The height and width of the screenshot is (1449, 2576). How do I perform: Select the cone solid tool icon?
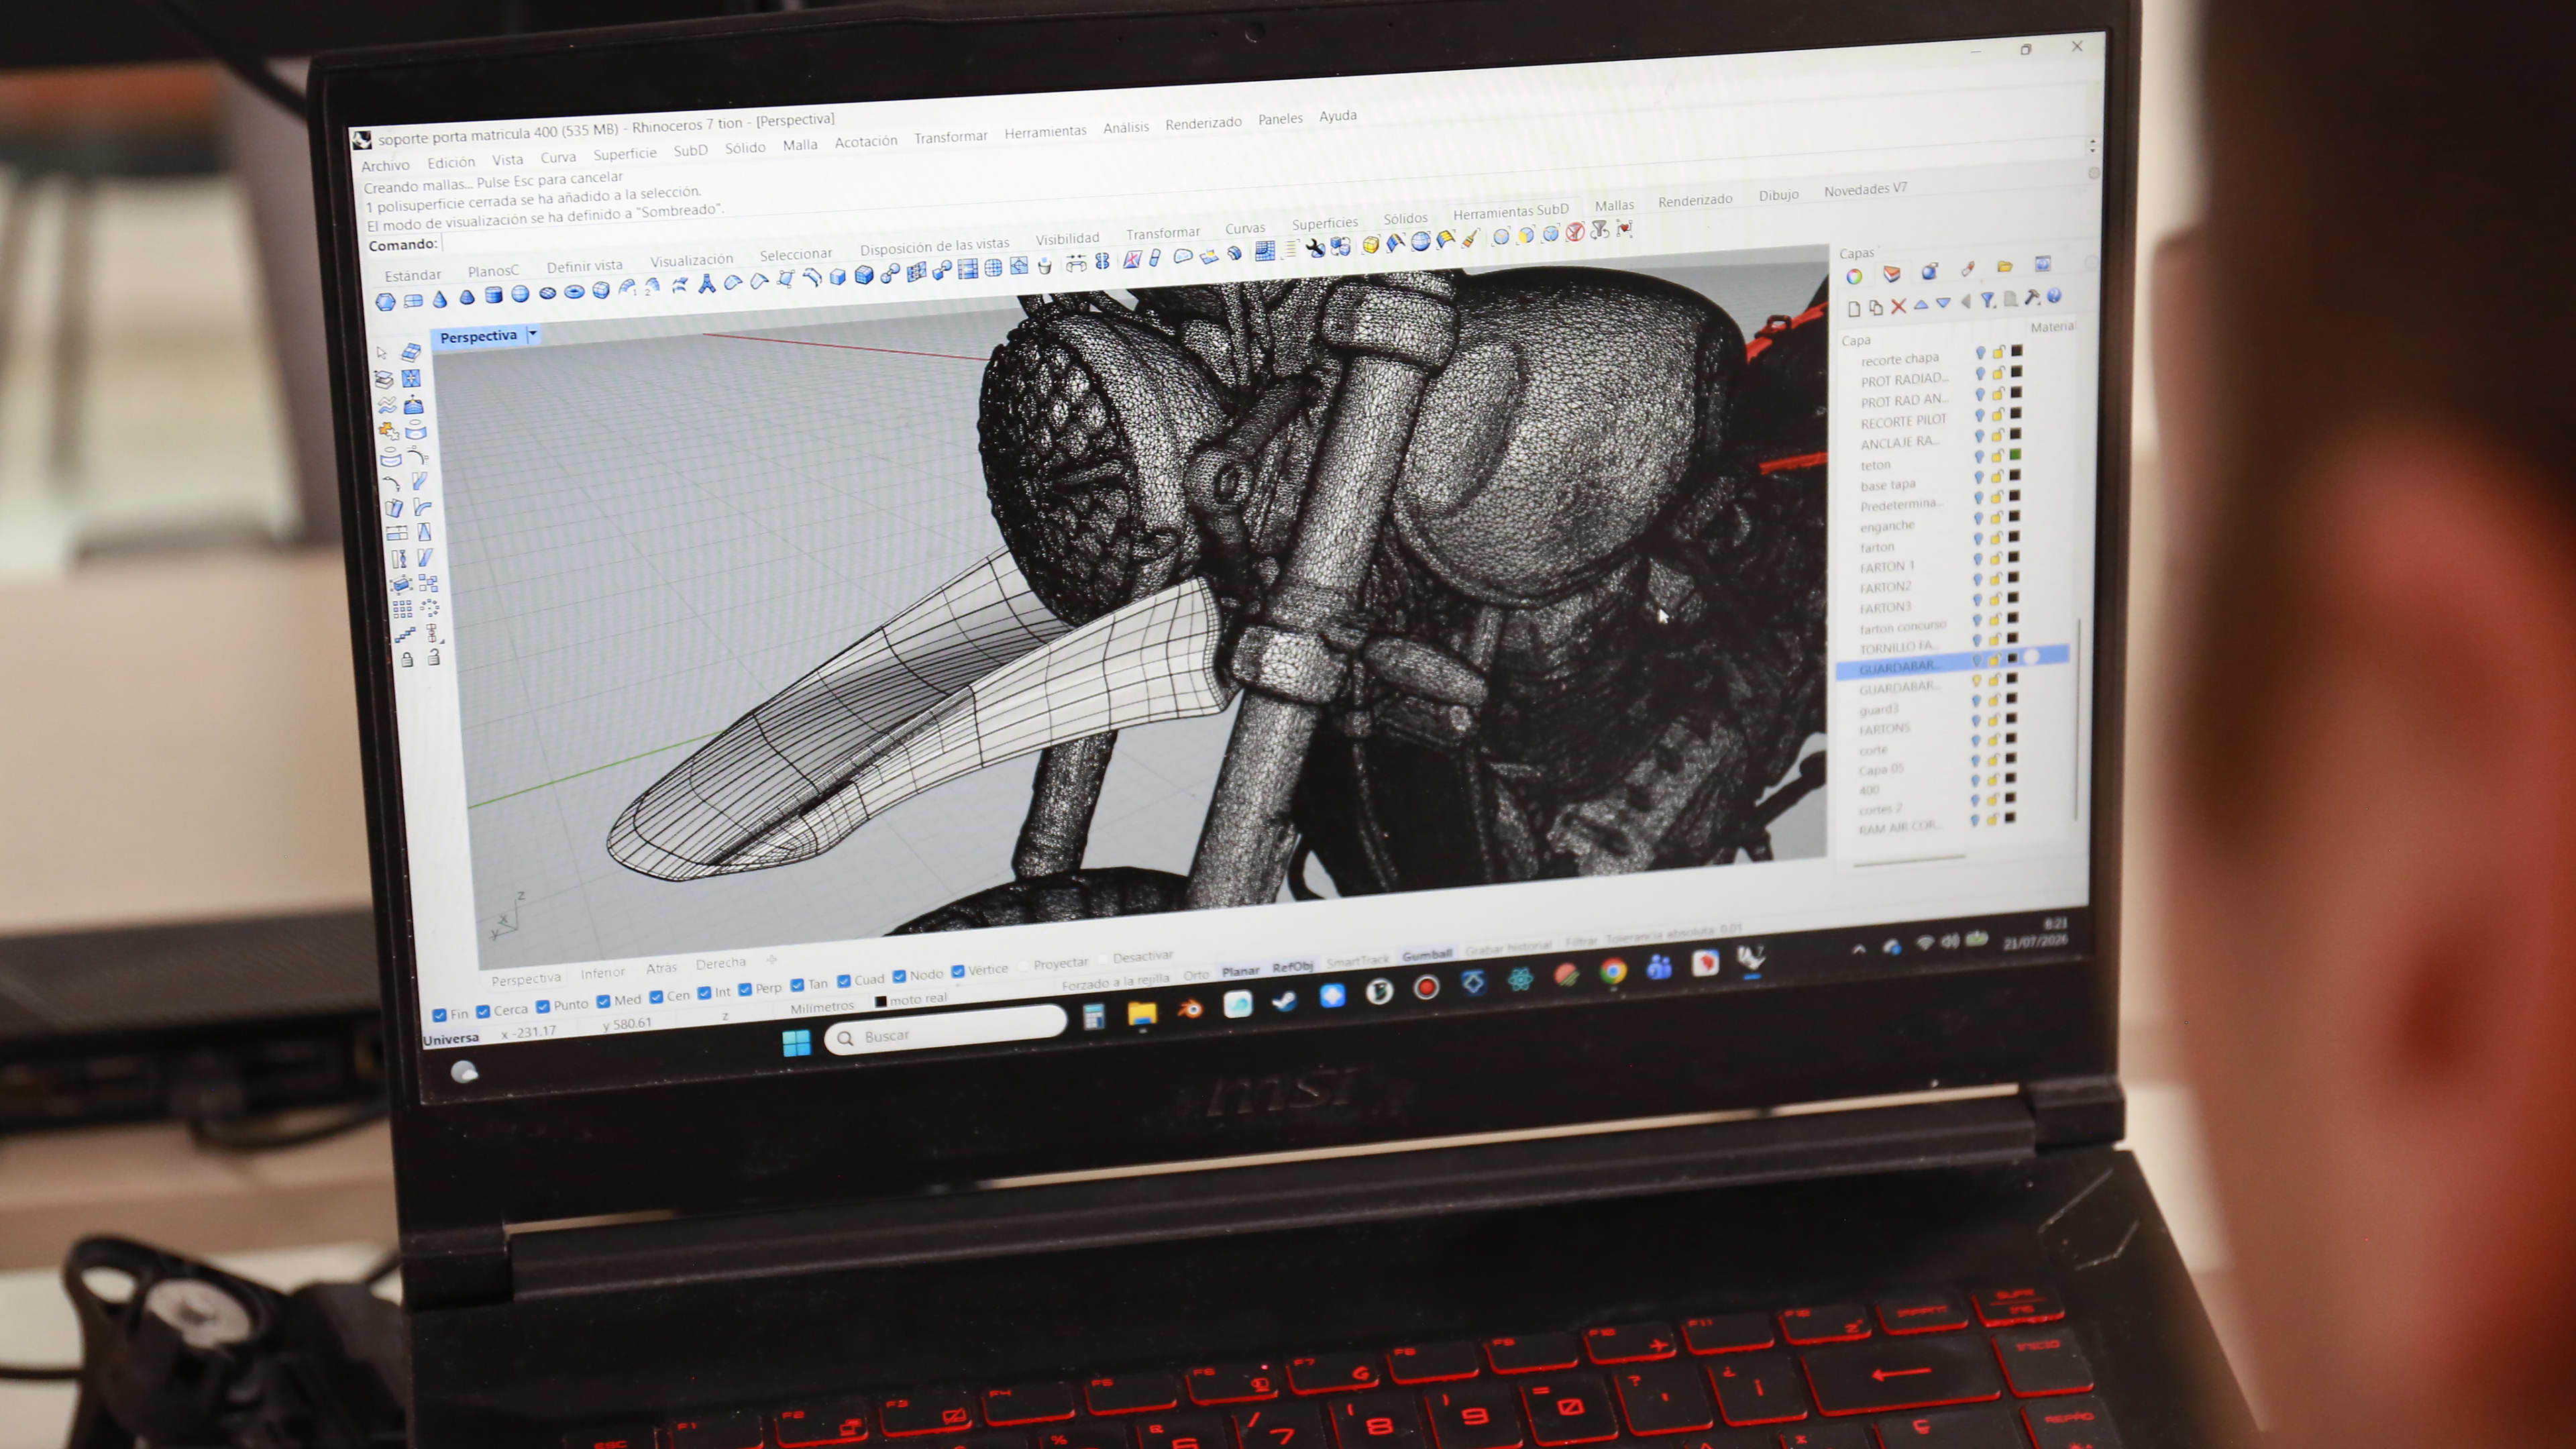point(440,298)
